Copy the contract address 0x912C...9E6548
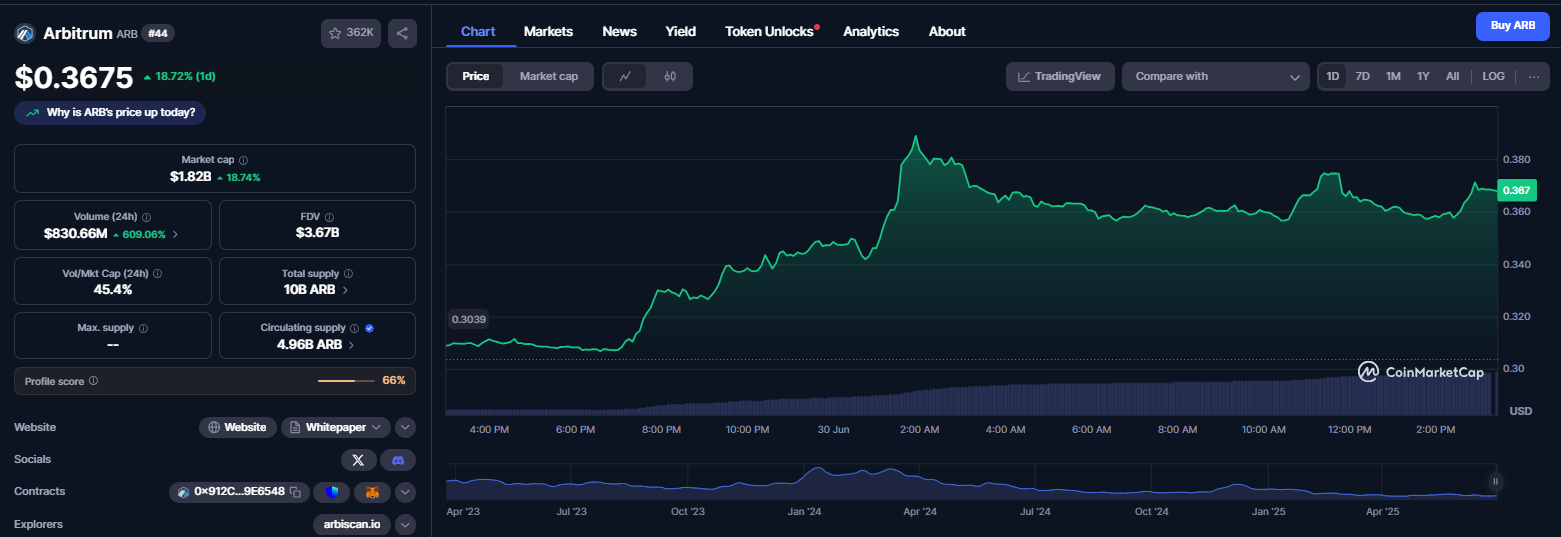 (x=295, y=492)
